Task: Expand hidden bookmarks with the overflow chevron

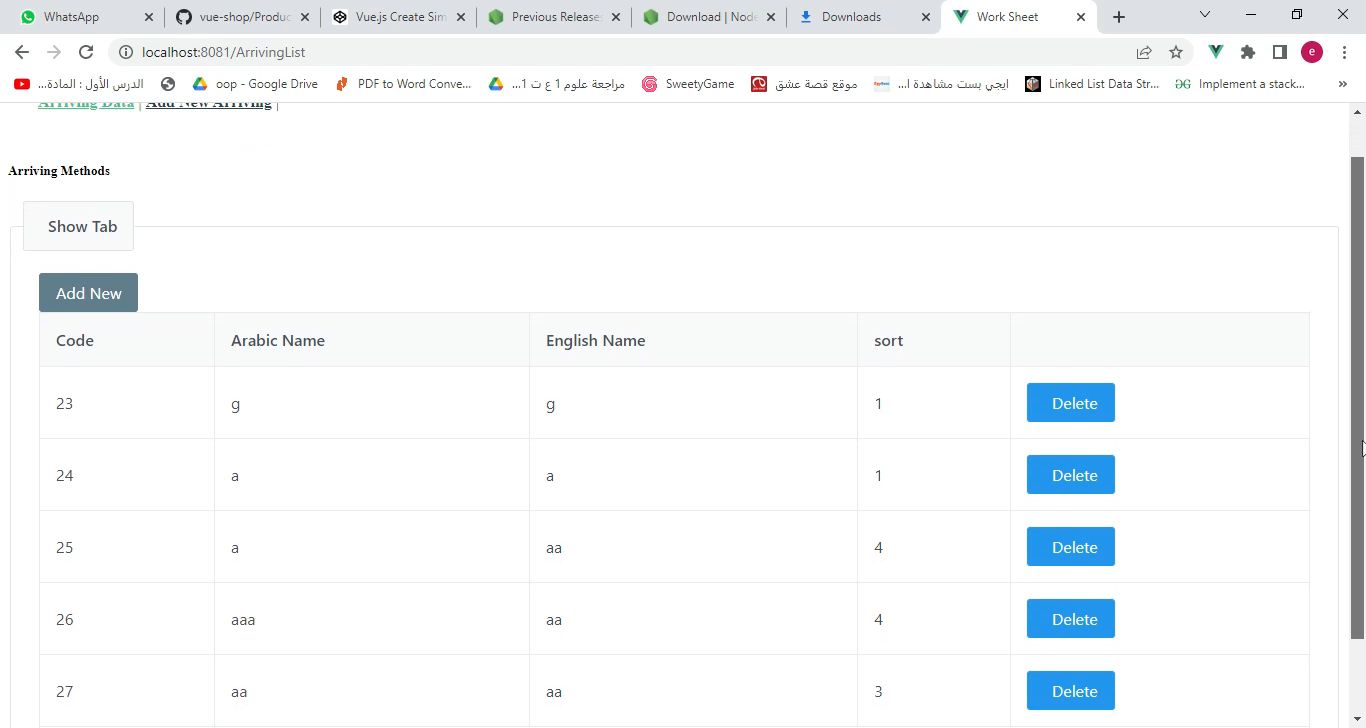Action: 1343,83
